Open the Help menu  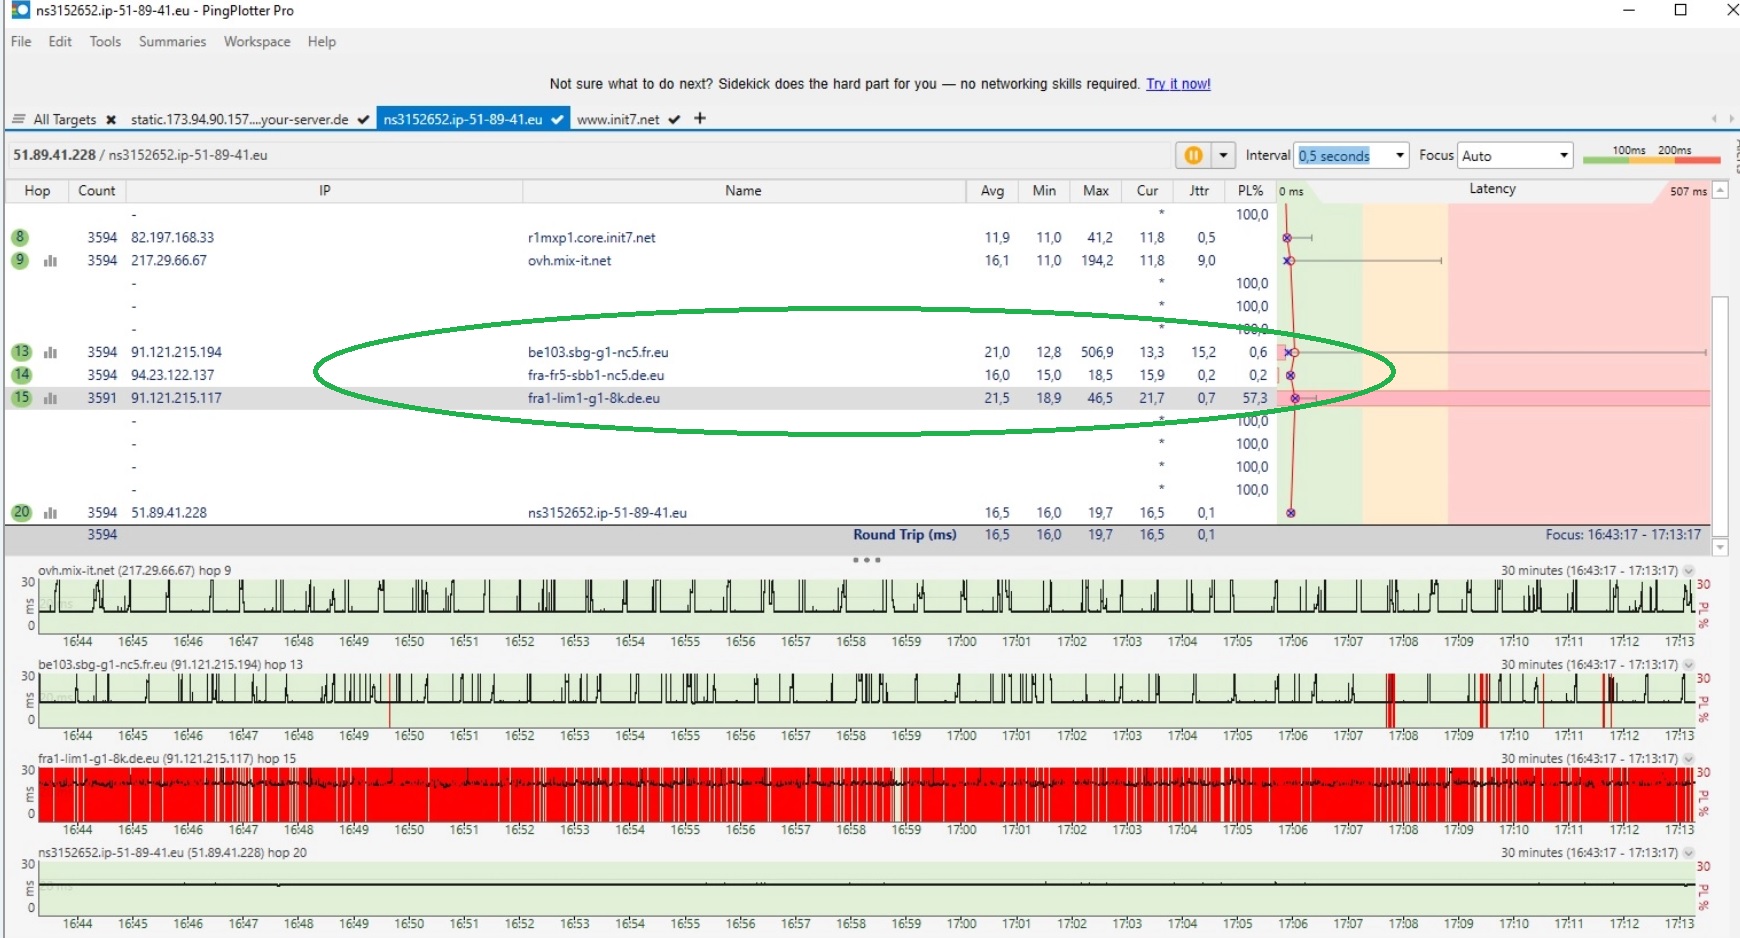[322, 42]
